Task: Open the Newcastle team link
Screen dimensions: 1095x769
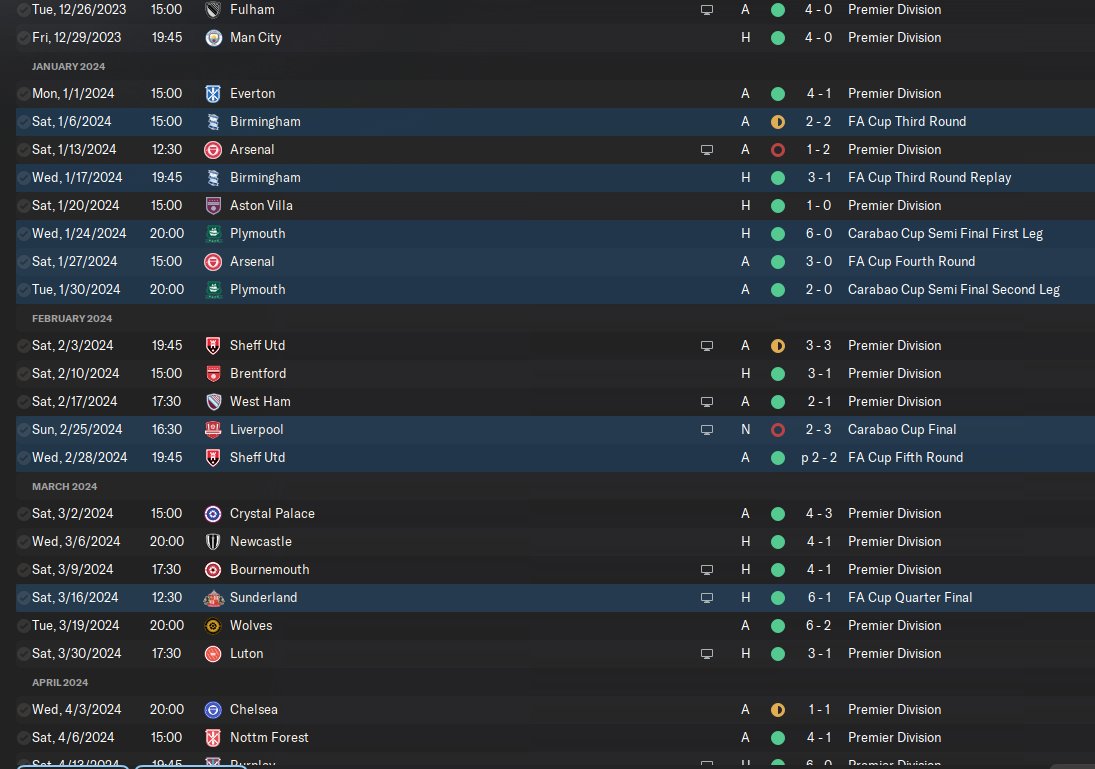Action: (x=260, y=541)
